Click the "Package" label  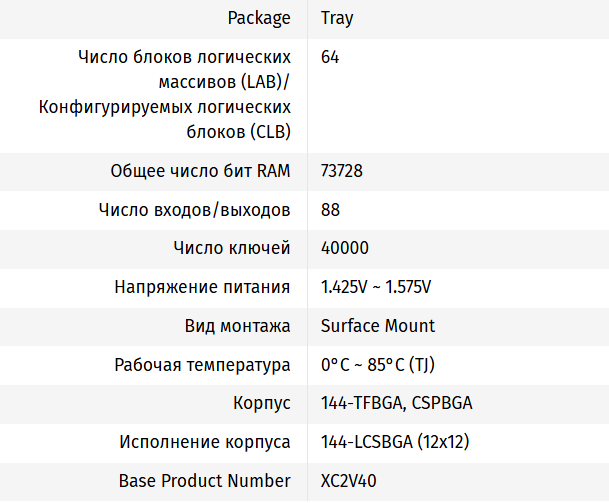pyautogui.click(x=259, y=18)
